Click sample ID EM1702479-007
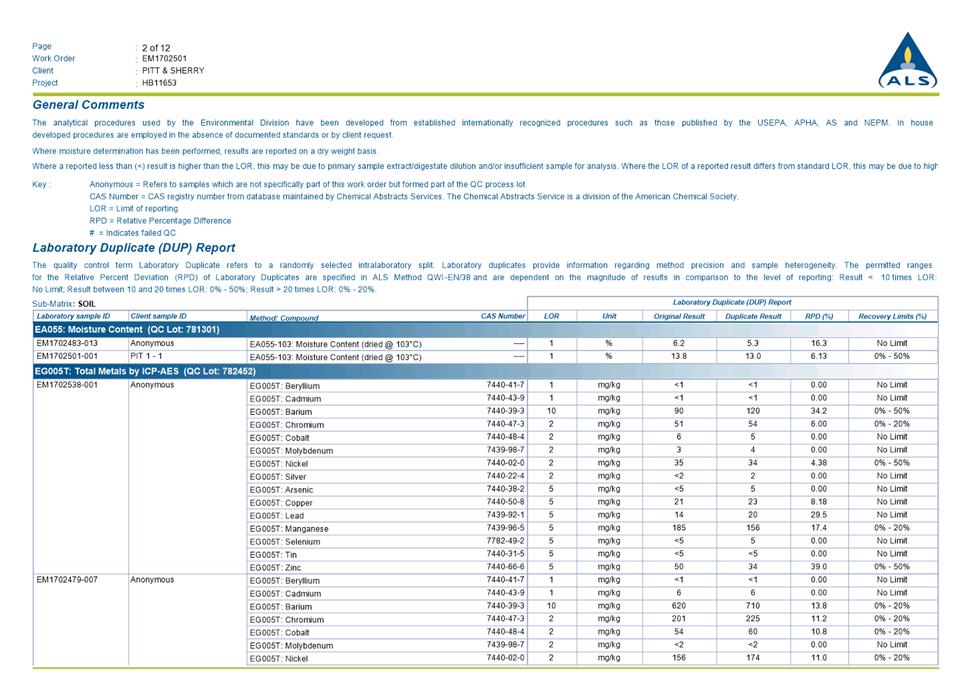Image resolution: width=976 pixels, height=690 pixels. coord(67,579)
